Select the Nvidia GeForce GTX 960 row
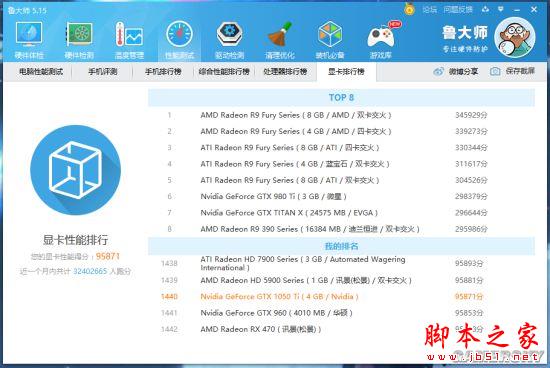Screen dimensions: 550x368 341,313
